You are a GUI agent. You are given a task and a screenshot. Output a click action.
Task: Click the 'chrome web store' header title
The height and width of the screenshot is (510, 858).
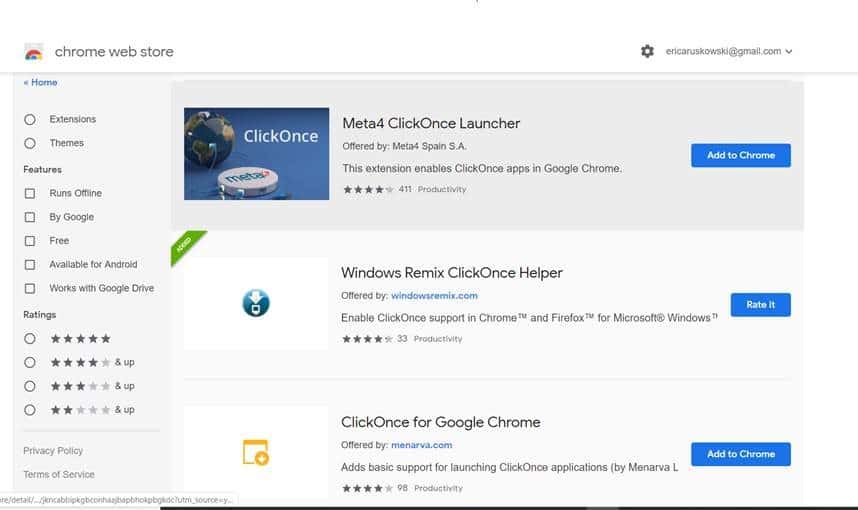point(114,51)
